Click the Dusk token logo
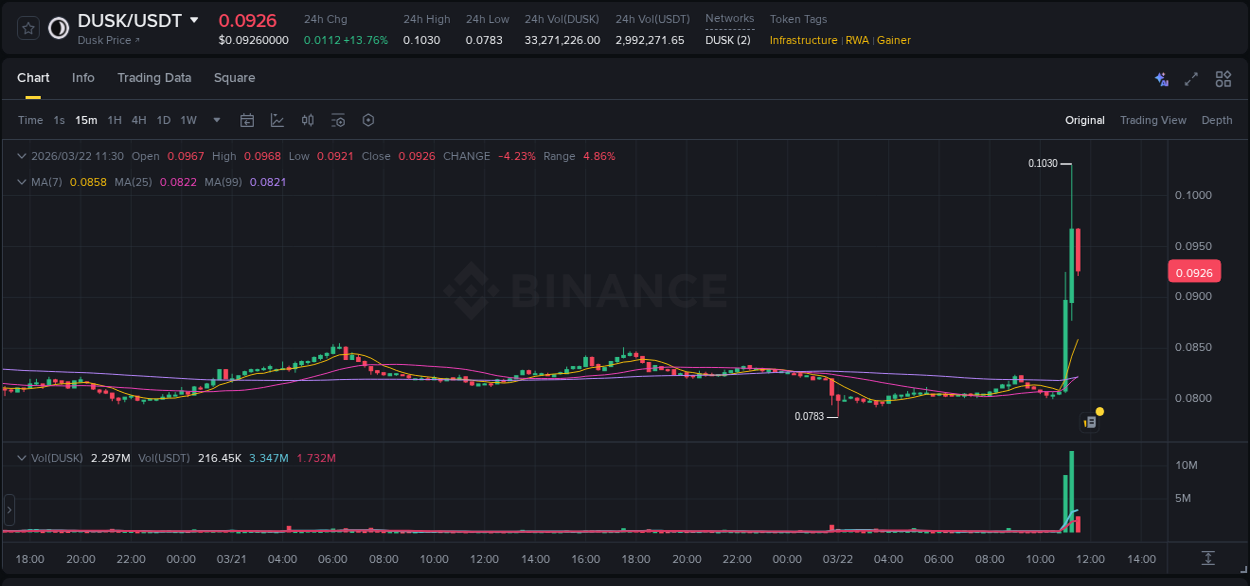This screenshot has width=1250, height=586. 58,28
